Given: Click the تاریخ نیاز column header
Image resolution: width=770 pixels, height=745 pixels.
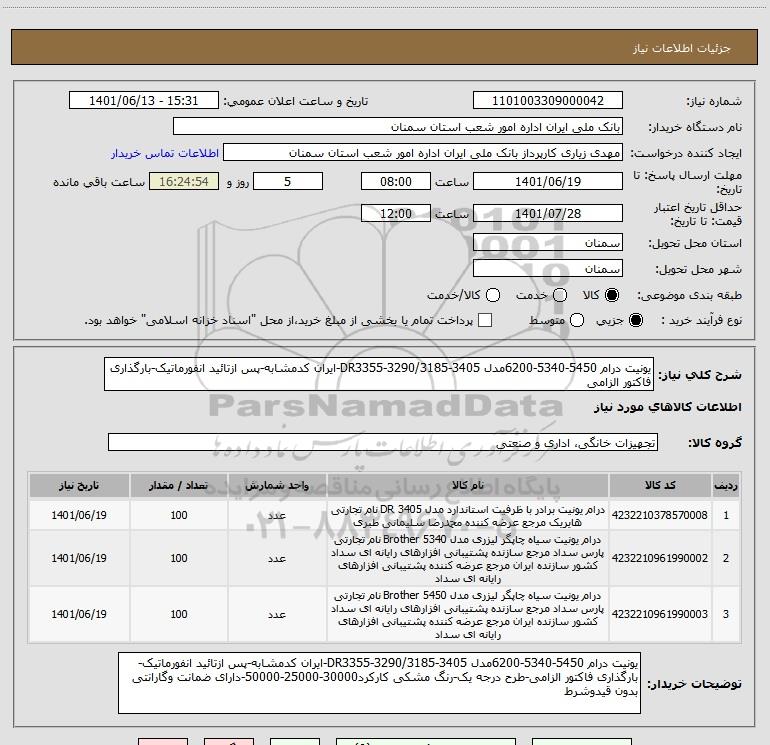Looking at the screenshot, I should tap(79, 485).
